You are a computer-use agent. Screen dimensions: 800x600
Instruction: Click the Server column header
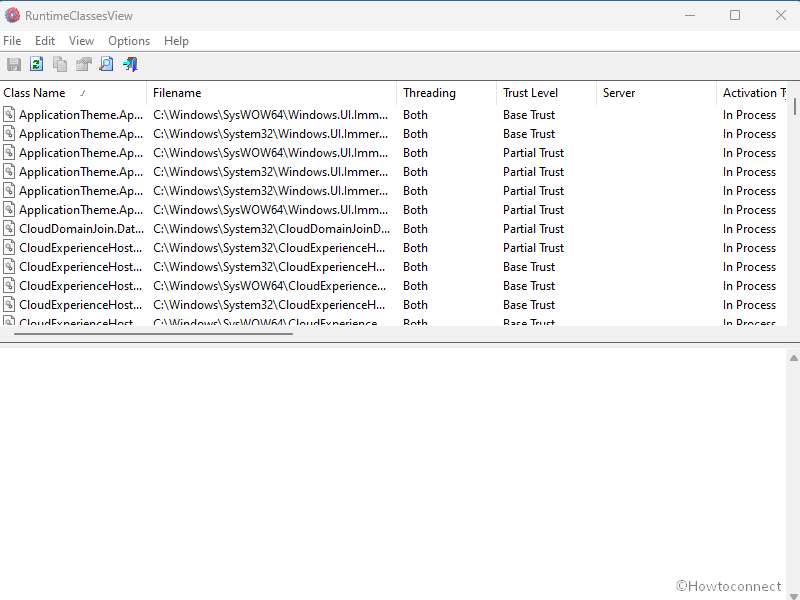(619, 93)
